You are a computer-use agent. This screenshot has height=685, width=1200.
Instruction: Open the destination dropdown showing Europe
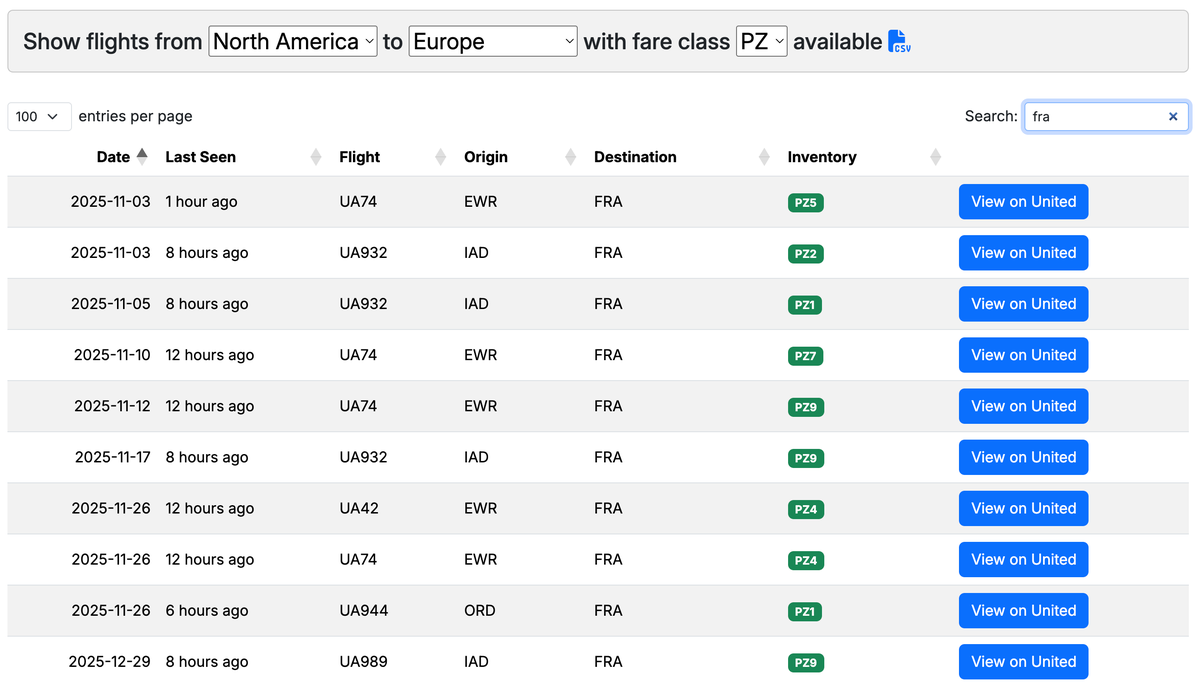point(492,41)
